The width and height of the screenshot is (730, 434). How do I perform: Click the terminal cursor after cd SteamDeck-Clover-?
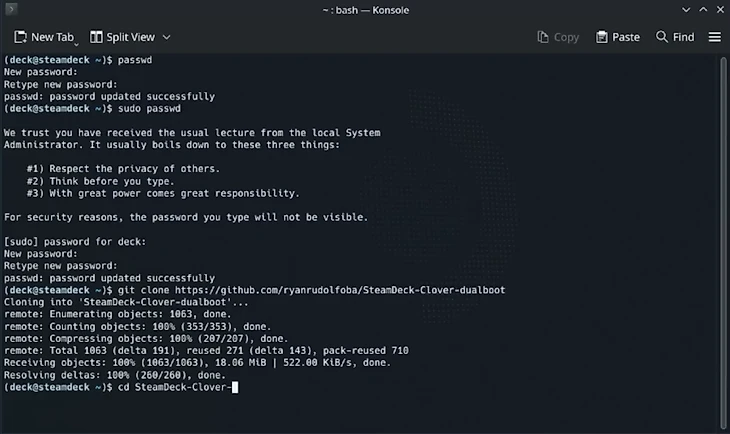(235, 387)
